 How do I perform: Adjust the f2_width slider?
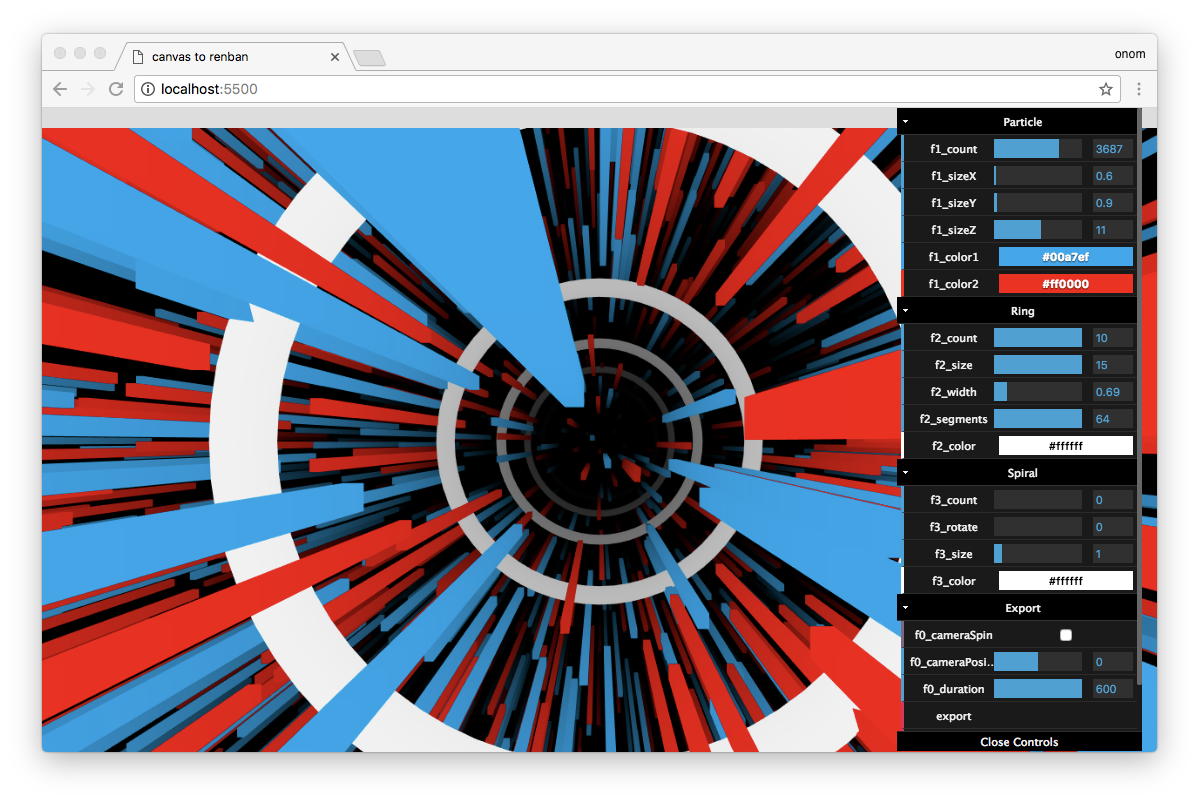point(1038,392)
